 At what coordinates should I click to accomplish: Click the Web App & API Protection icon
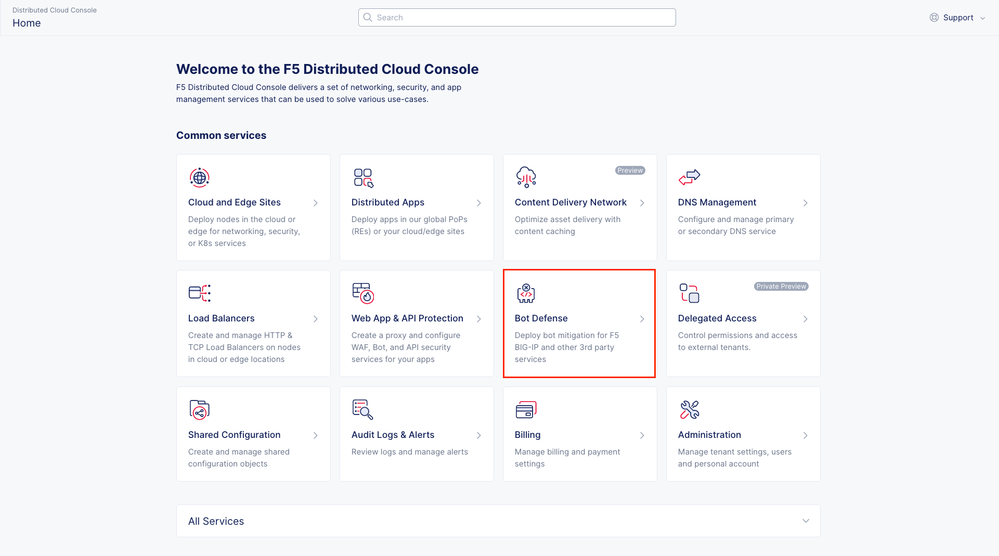pos(363,293)
